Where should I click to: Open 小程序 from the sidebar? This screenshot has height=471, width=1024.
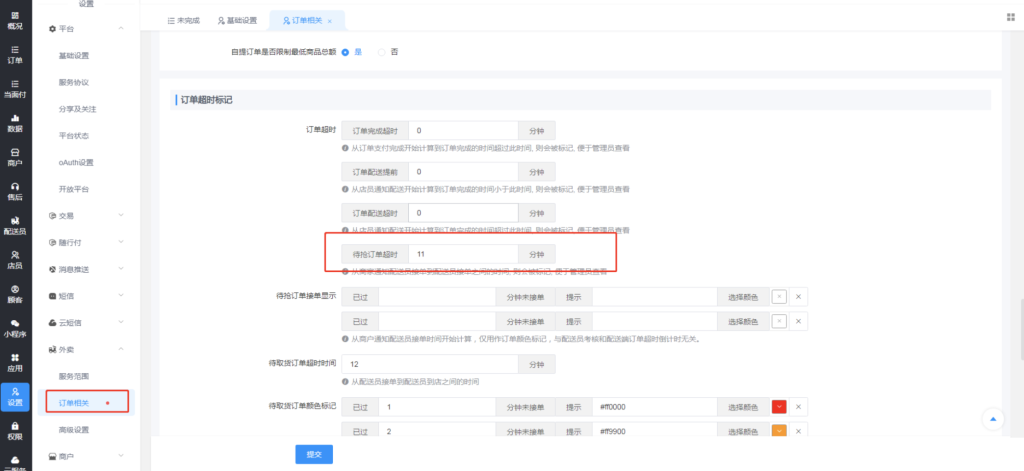coord(14,328)
